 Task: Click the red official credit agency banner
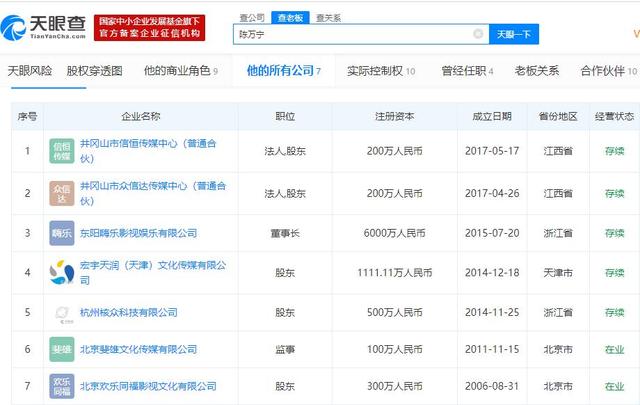tap(149, 28)
